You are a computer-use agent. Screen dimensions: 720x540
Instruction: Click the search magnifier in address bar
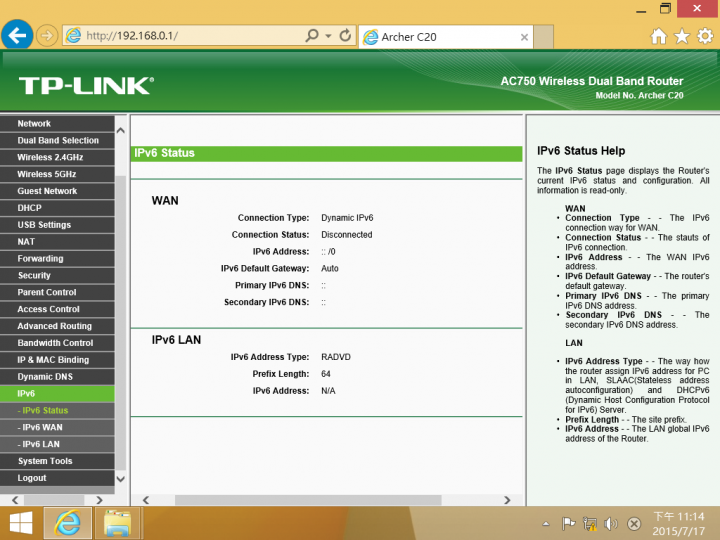tap(312, 35)
